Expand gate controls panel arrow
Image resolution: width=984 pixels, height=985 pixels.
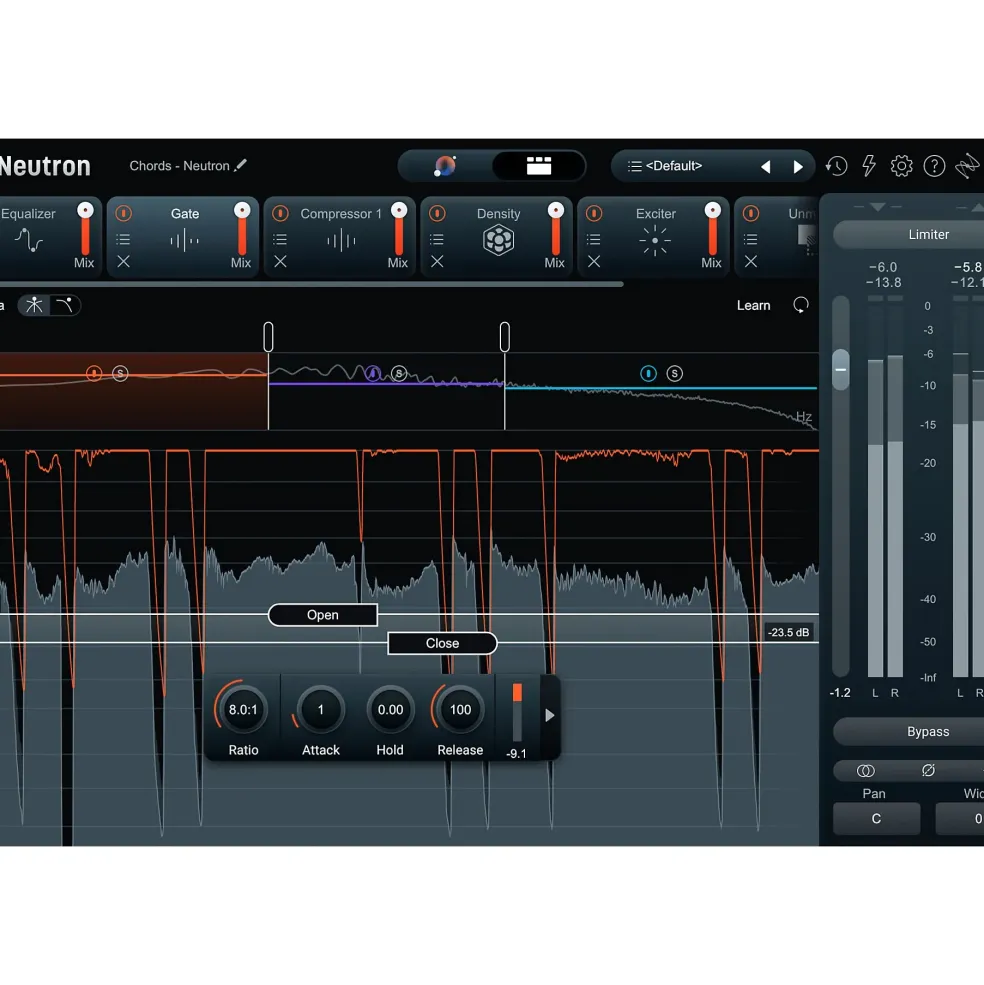coord(550,716)
